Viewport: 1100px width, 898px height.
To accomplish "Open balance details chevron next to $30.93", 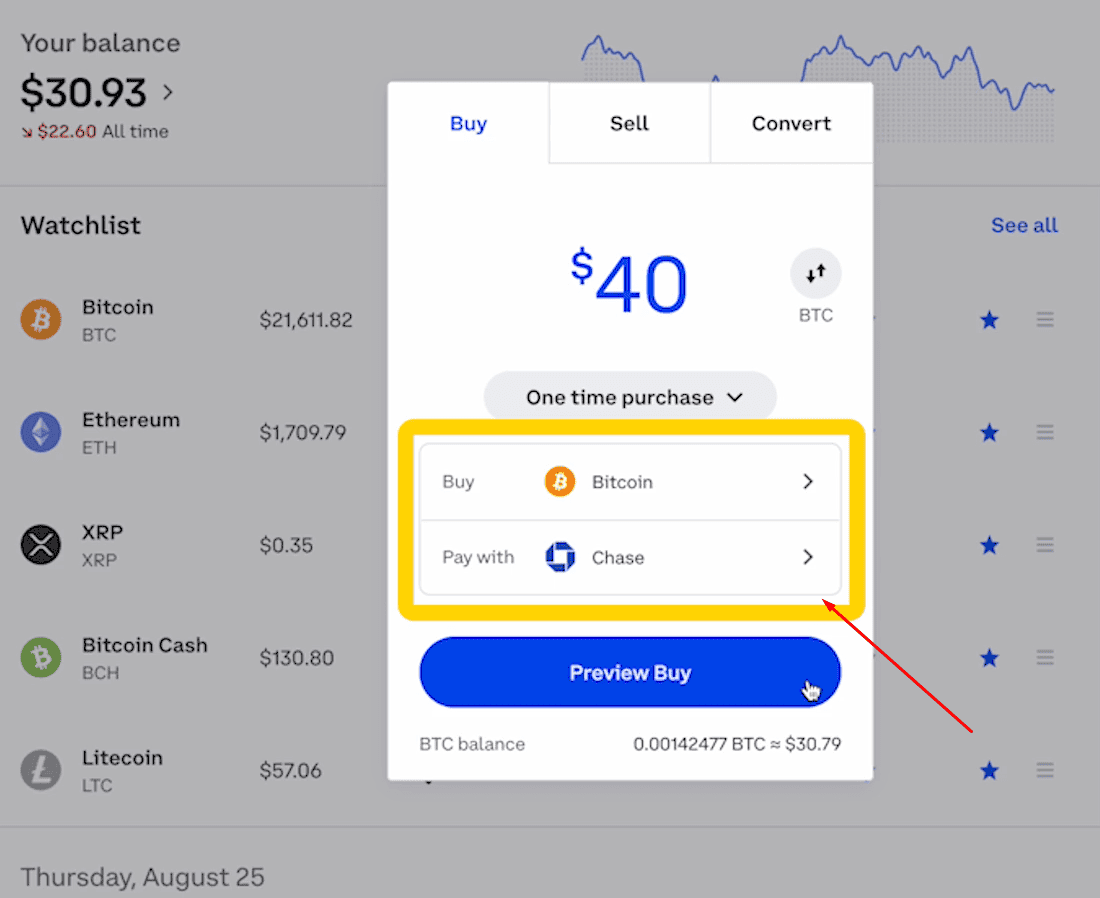I will 168,93.
